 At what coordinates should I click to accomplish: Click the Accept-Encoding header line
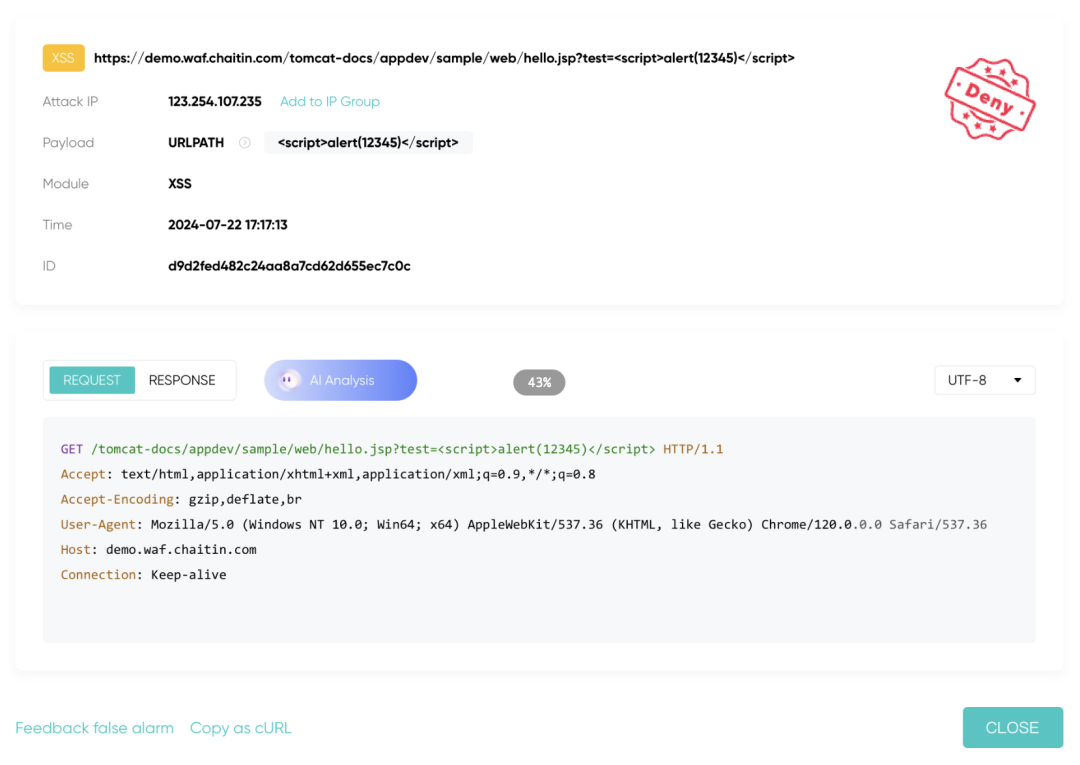coord(181,499)
